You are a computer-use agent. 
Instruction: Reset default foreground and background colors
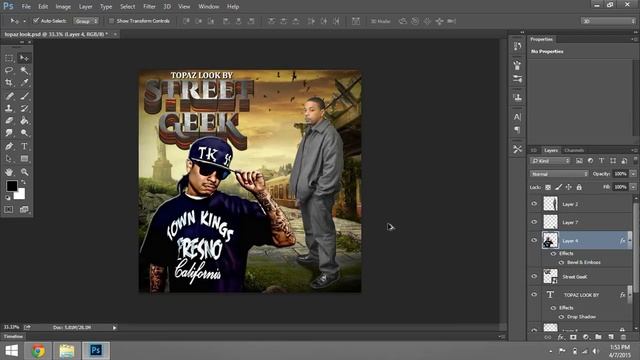pos(8,198)
